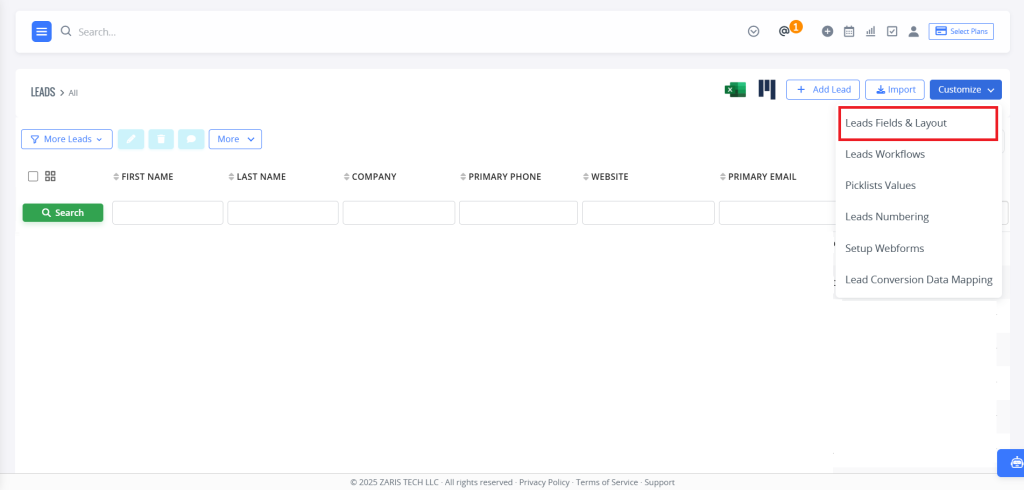Expand the More Leads filter dropdown
The image size is (1024, 490).
coord(67,139)
